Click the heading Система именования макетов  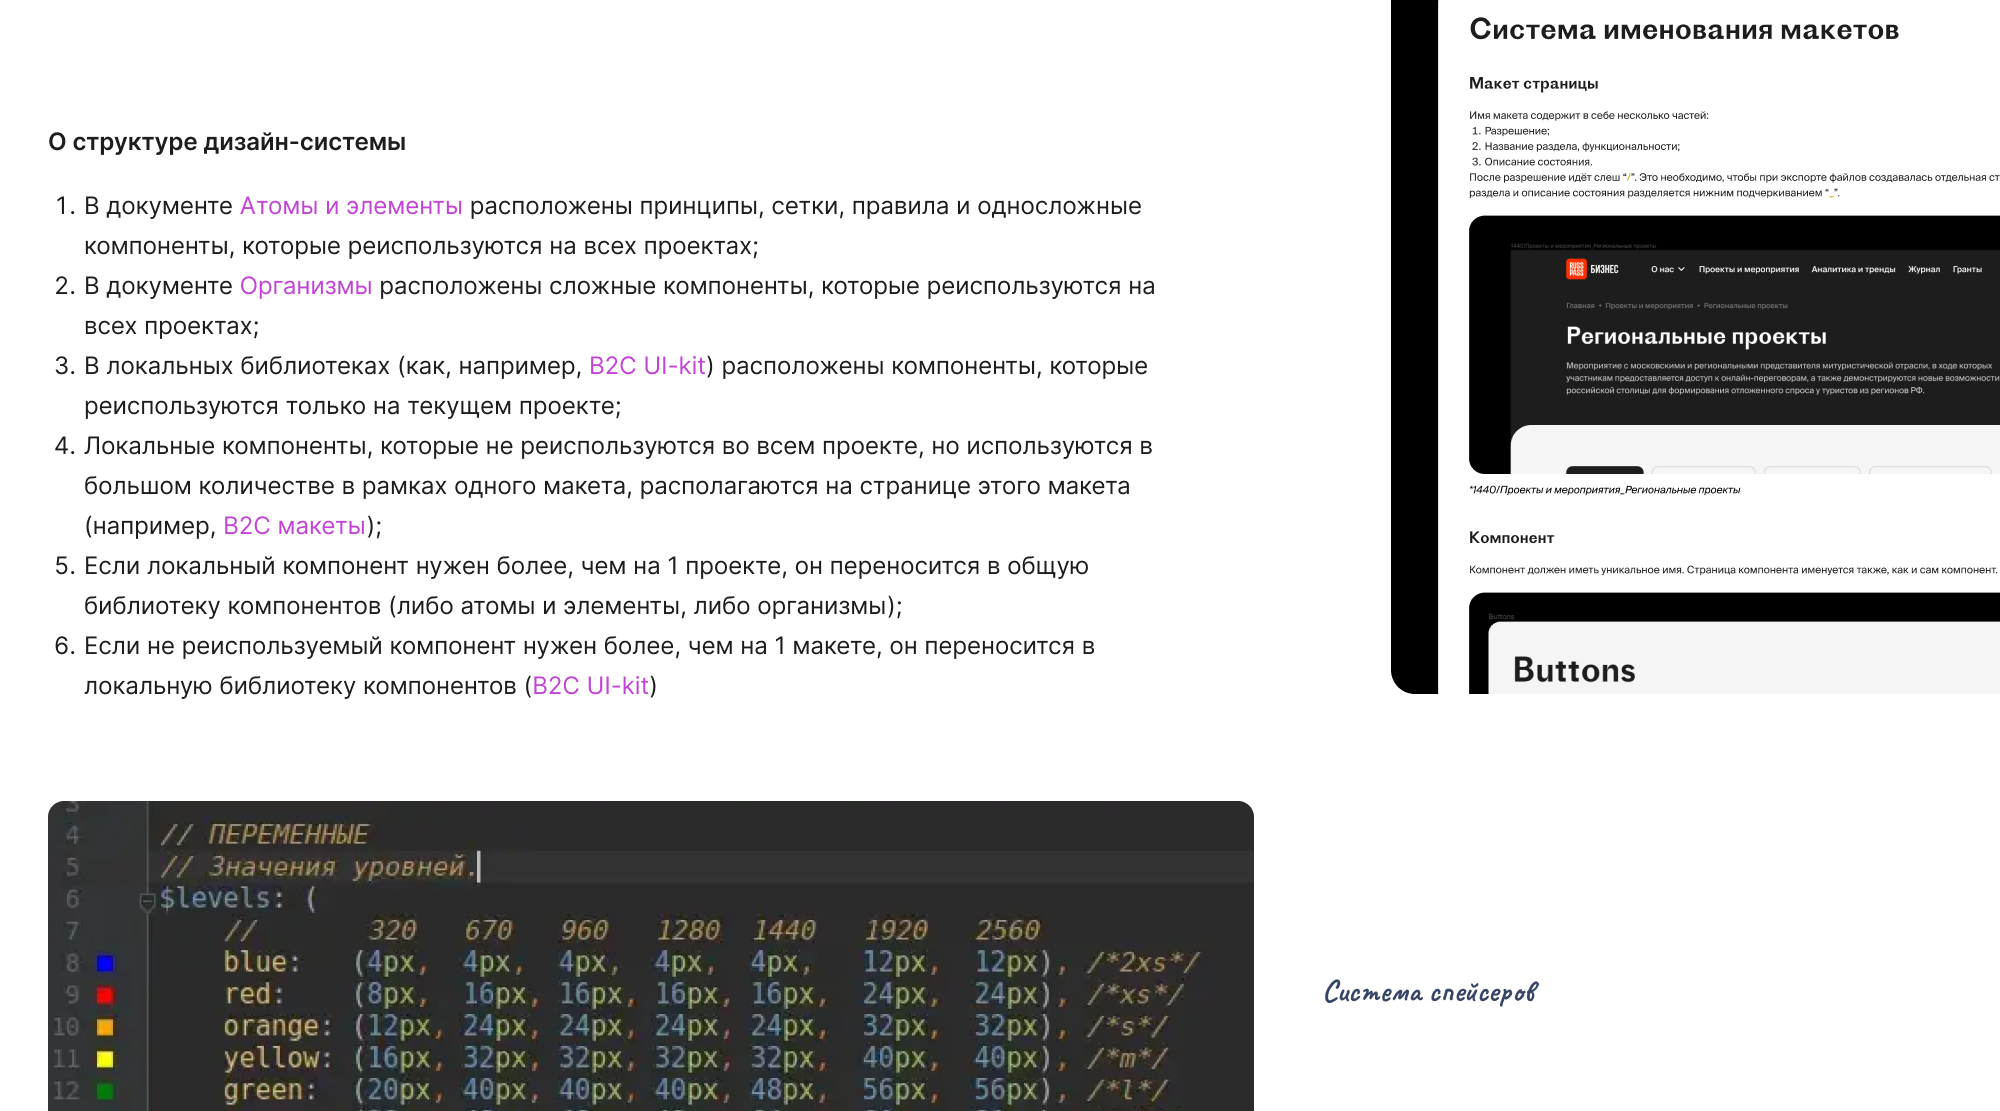(1684, 30)
